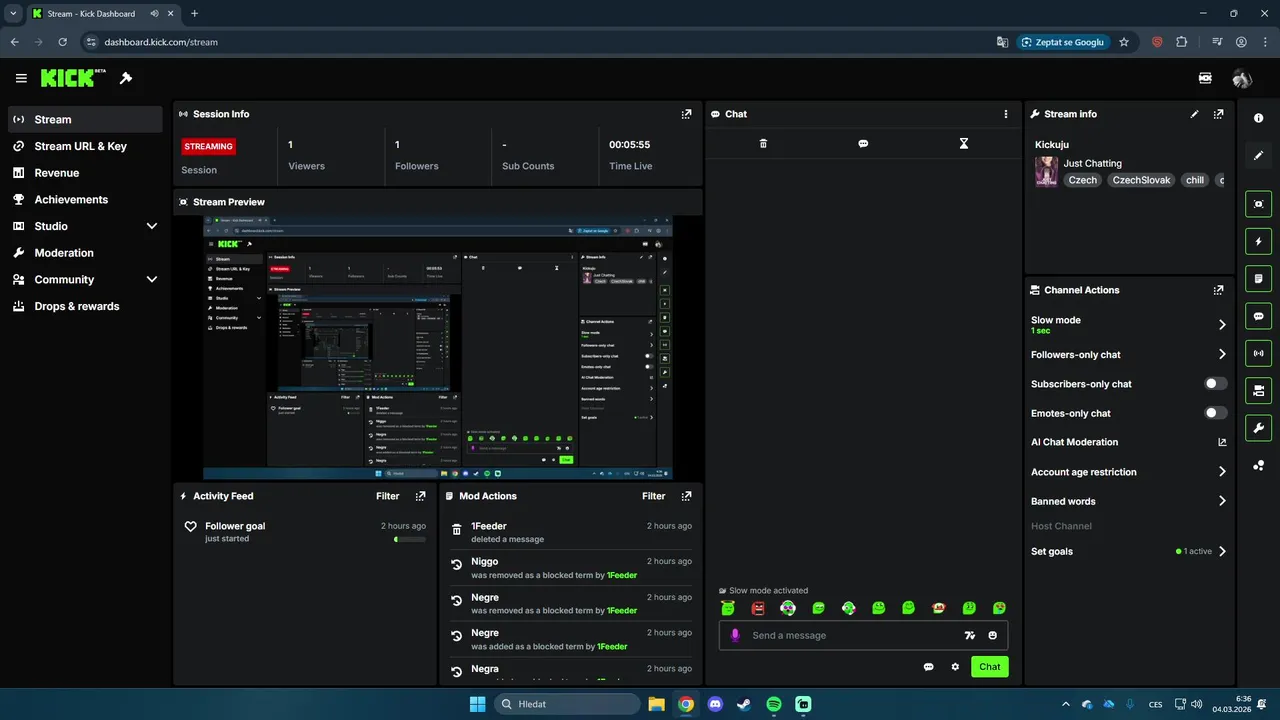
Task: Click the hourglass icon at top of Chat
Action: (964, 143)
